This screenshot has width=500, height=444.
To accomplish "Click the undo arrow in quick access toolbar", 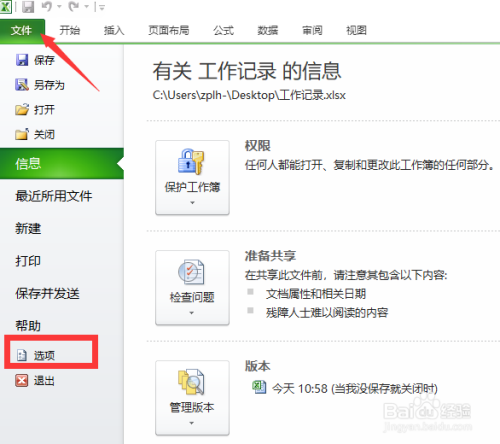I will 47,6.
